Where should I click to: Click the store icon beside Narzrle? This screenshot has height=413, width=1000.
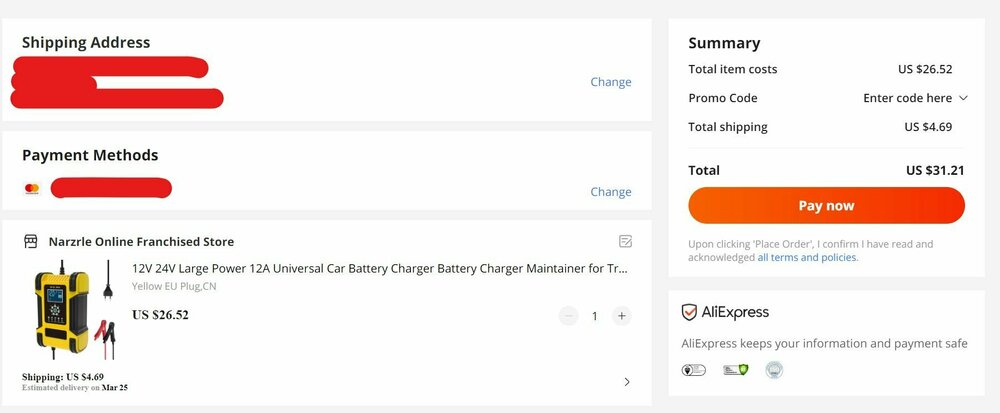pyautogui.click(x=31, y=241)
